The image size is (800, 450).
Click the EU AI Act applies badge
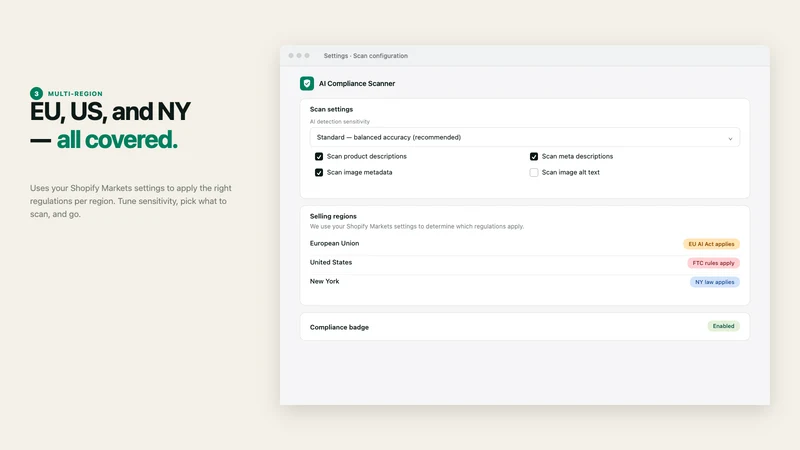[711, 244]
